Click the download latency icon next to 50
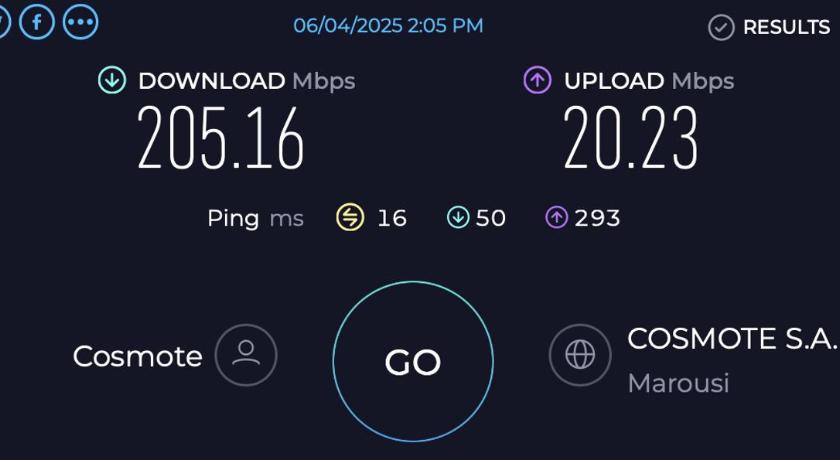 click(458, 218)
